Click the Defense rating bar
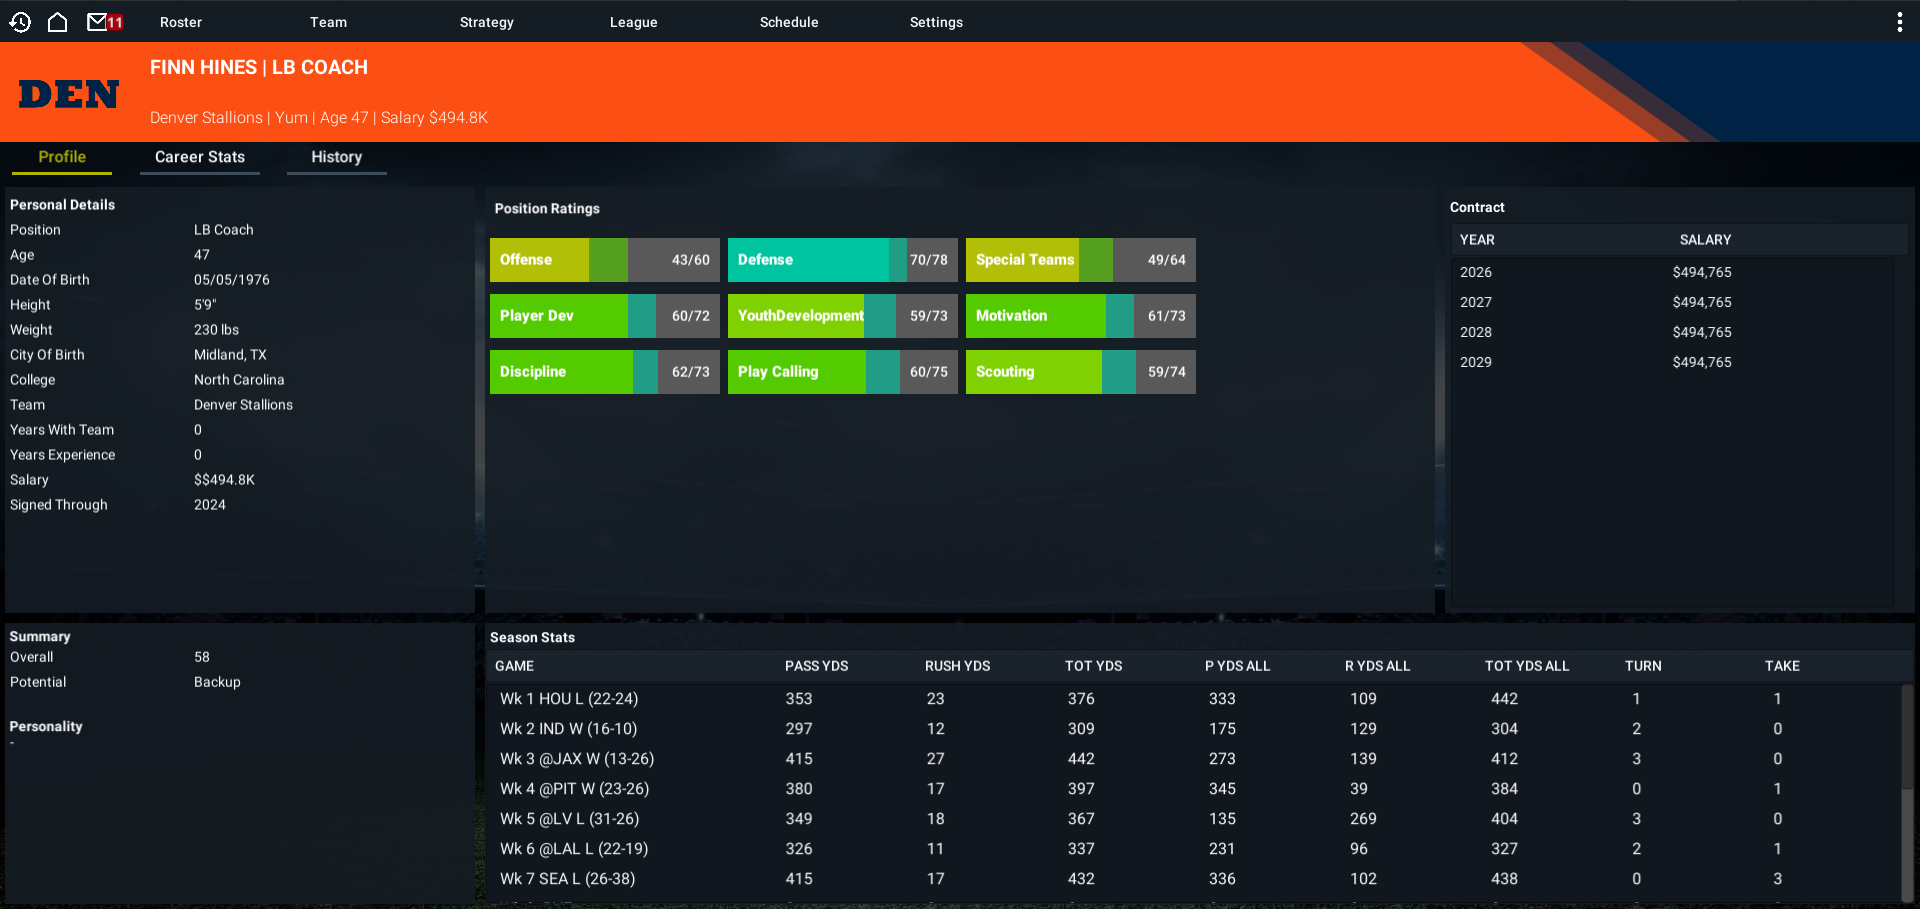Image resolution: width=1920 pixels, height=909 pixels. pyautogui.click(x=843, y=260)
